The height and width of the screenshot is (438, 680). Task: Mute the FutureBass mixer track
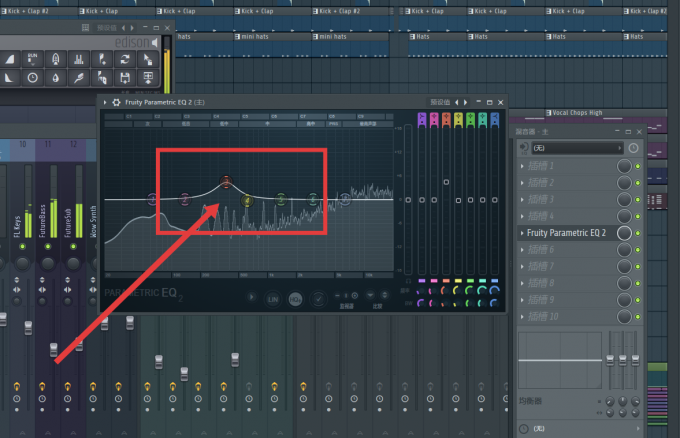tap(48, 247)
